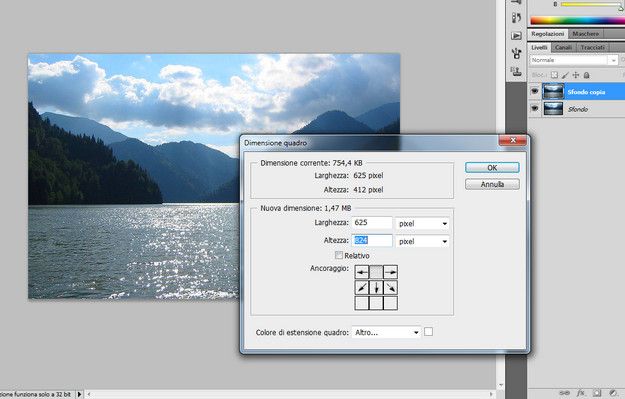
Task: Open the fx layer style icon
Action: point(581,393)
